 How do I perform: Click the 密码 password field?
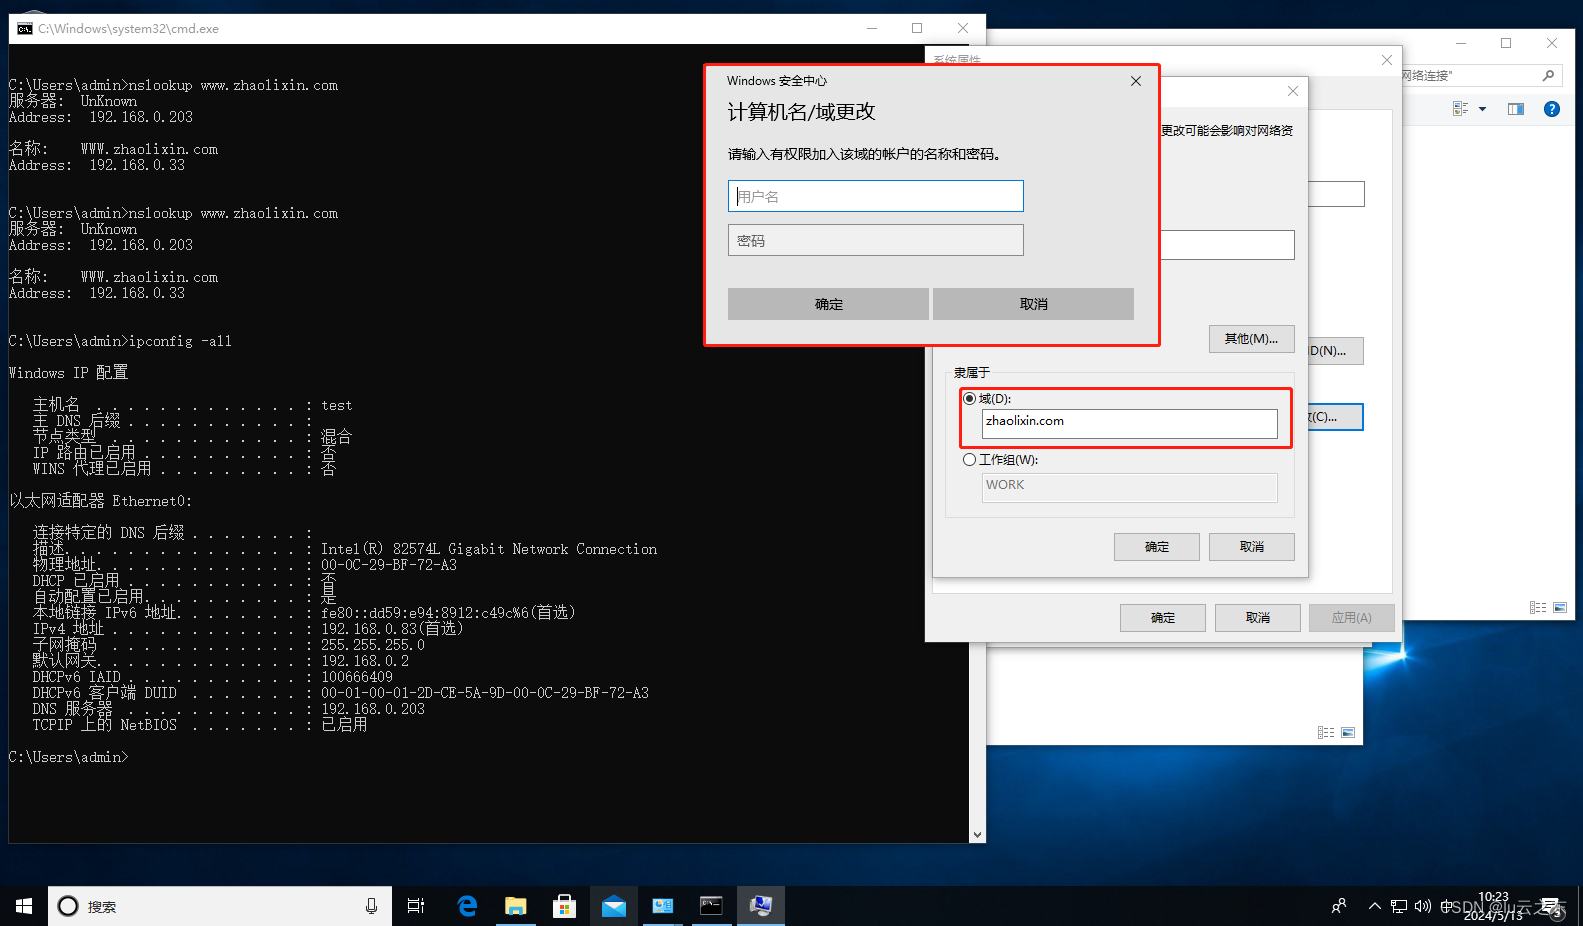click(x=875, y=240)
